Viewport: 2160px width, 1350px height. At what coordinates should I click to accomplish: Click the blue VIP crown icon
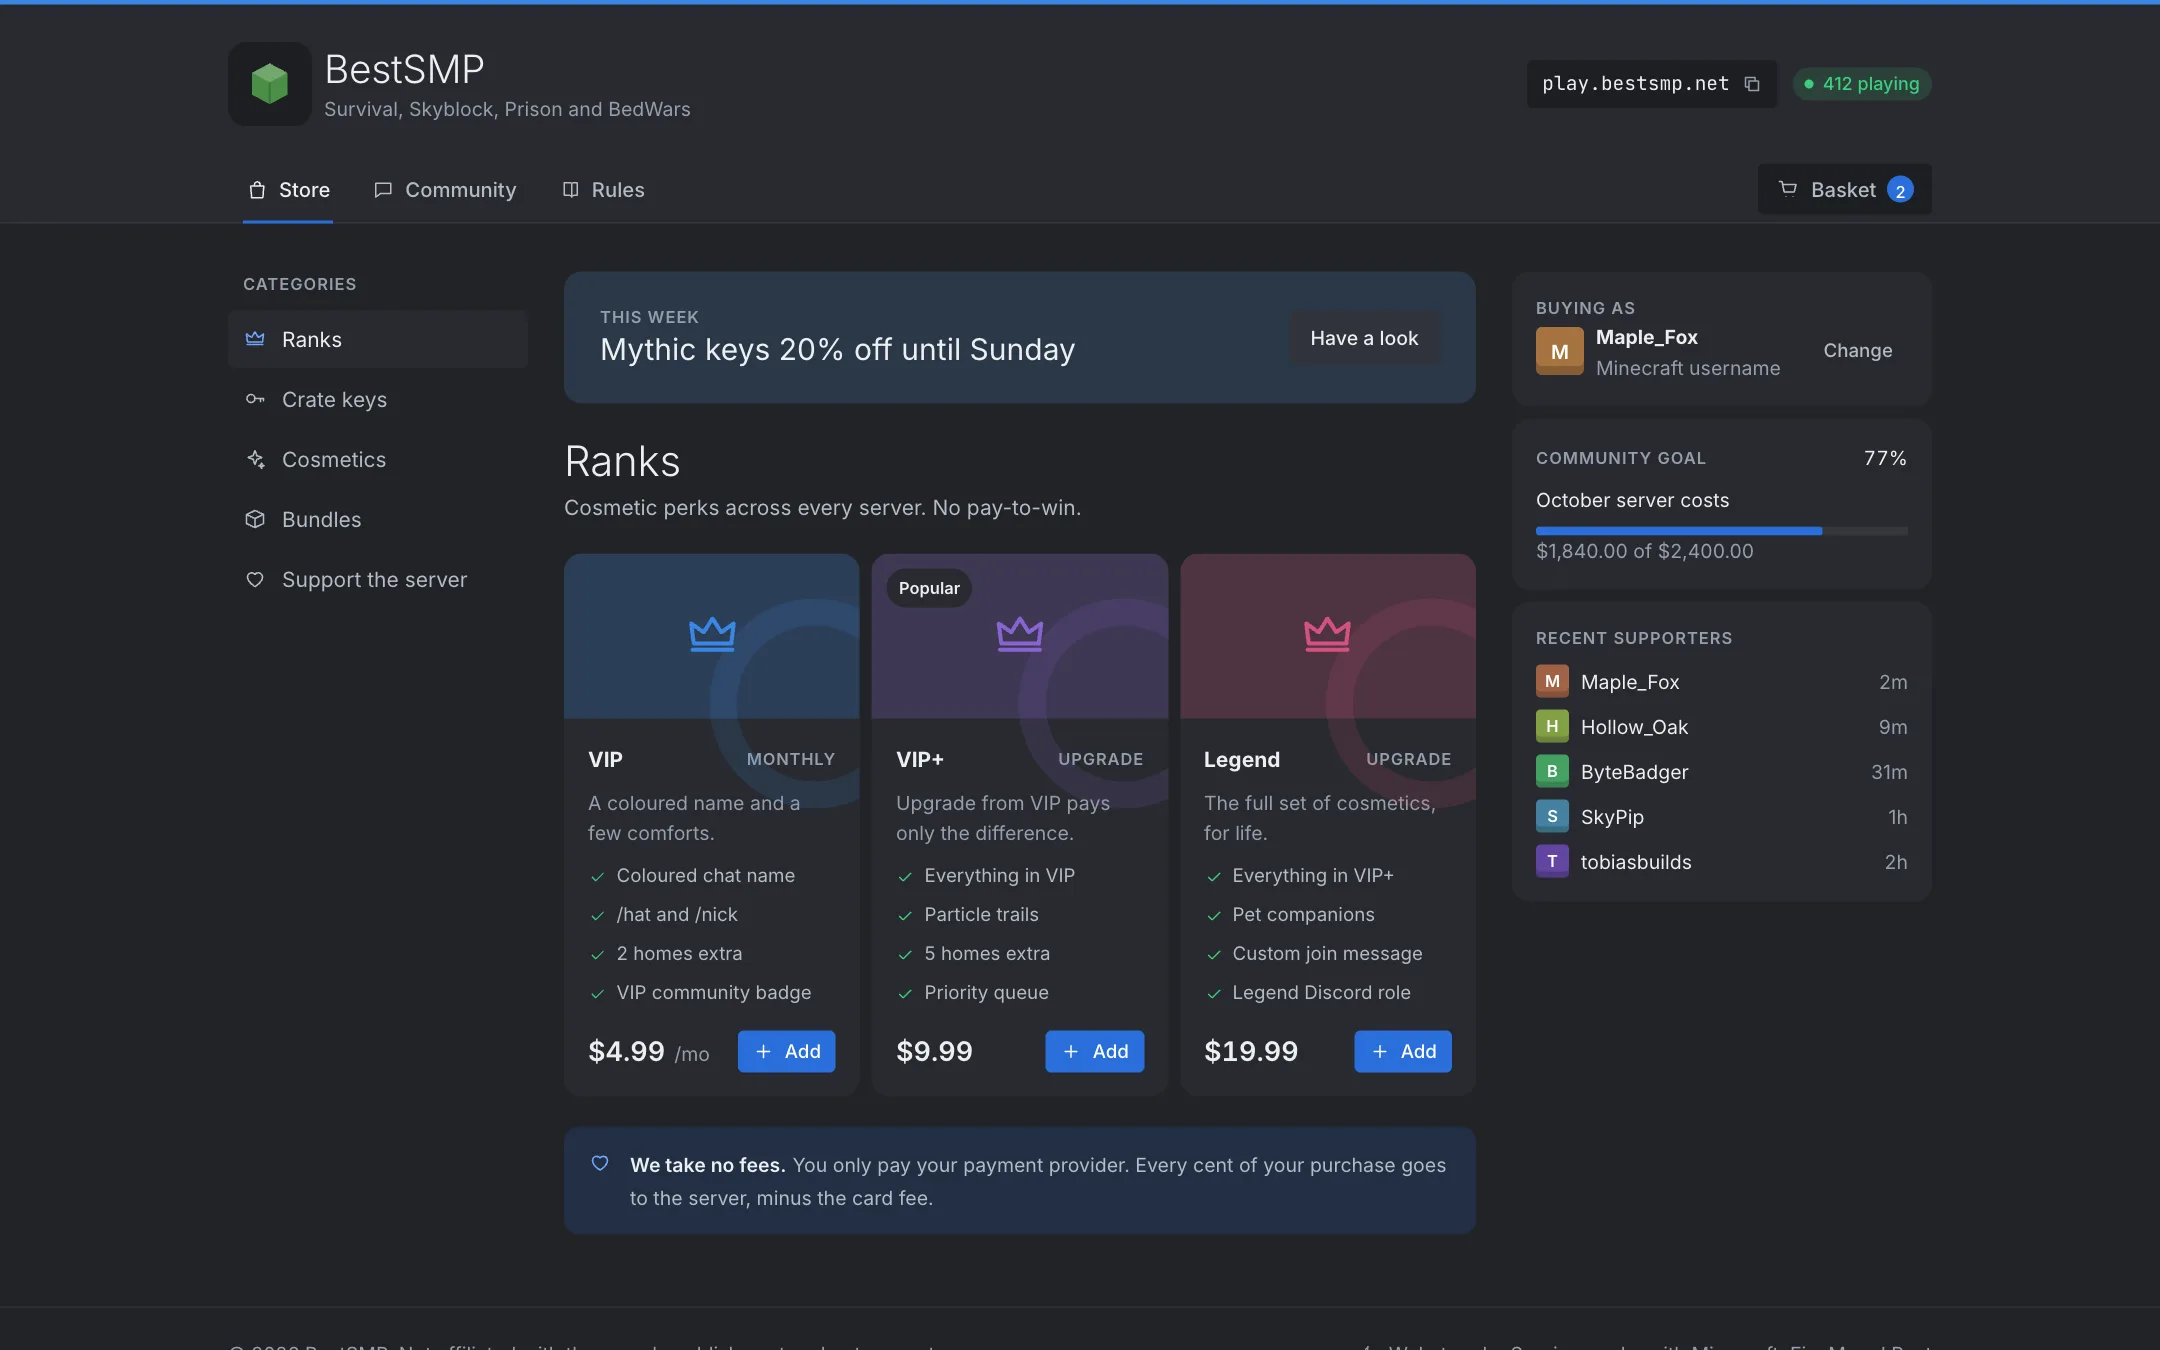pyautogui.click(x=712, y=635)
